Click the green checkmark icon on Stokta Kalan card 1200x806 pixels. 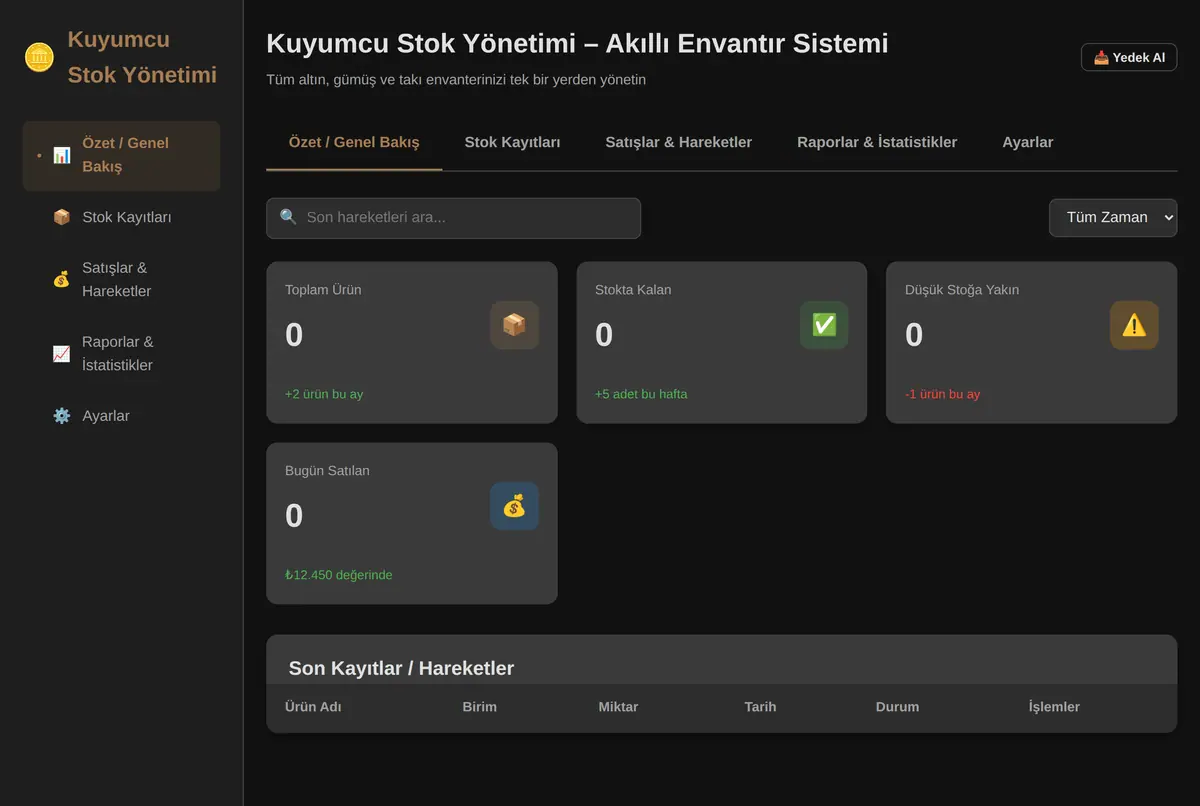coord(824,325)
